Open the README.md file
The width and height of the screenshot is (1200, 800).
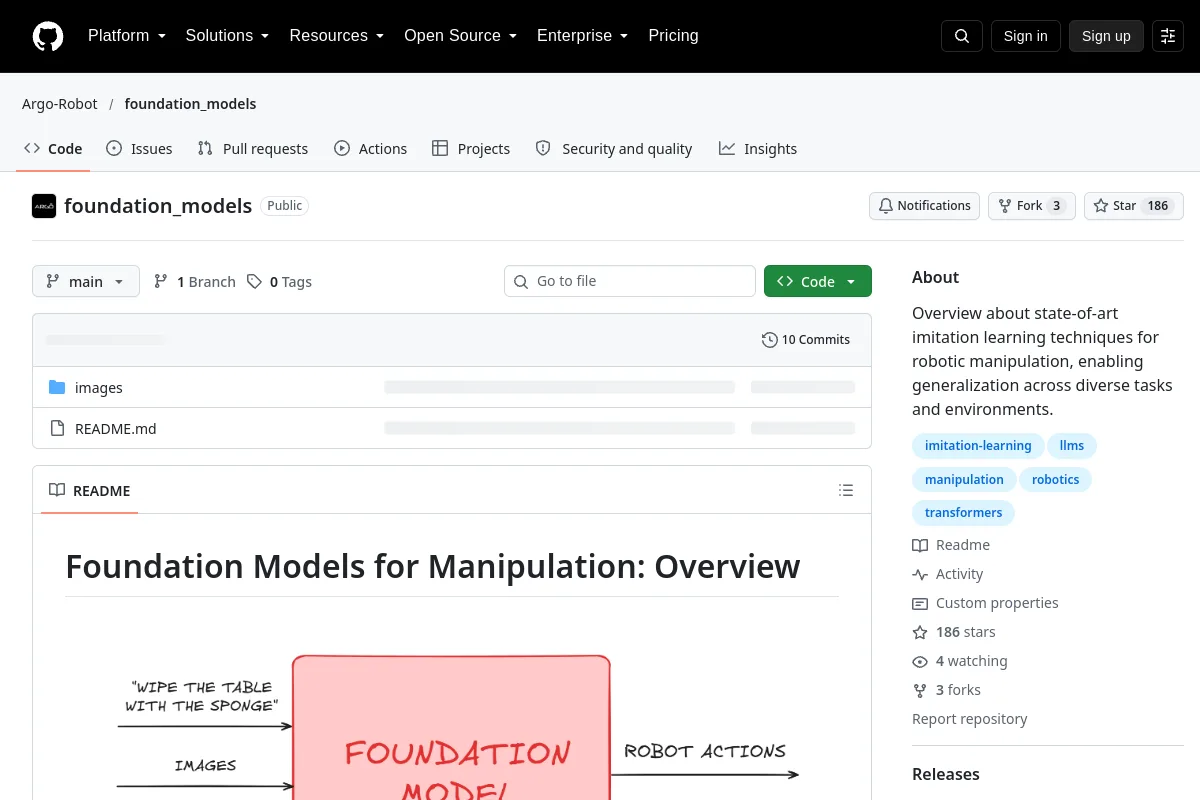coord(116,429)
